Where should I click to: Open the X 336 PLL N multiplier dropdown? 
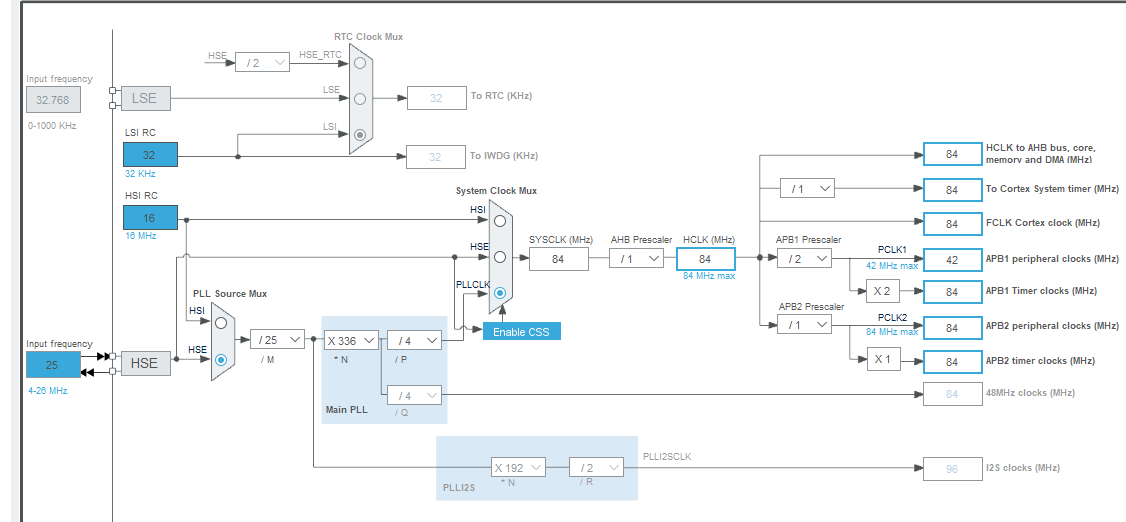350,340
